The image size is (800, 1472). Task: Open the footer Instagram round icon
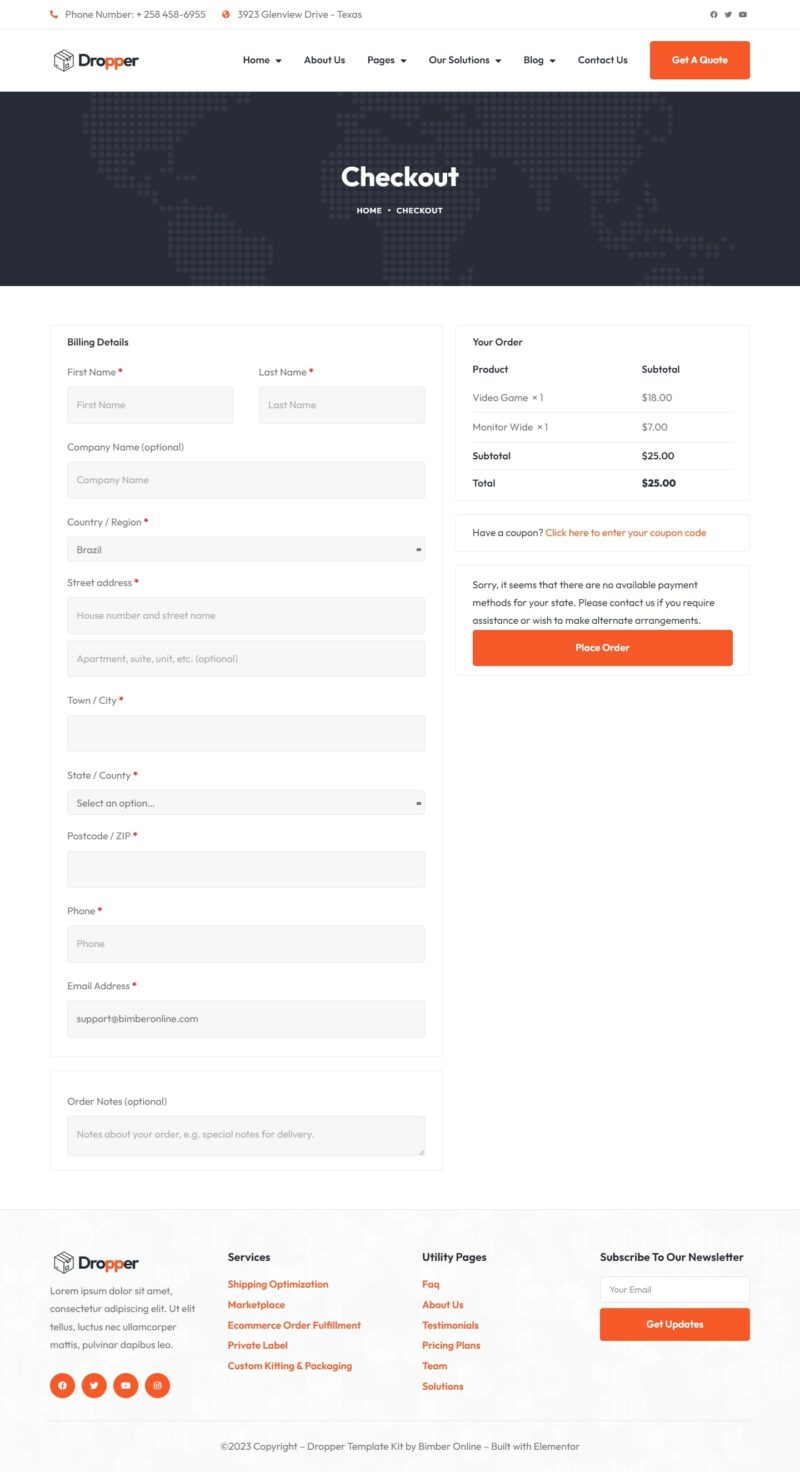pyautogui.click(x=157, y=1385)
